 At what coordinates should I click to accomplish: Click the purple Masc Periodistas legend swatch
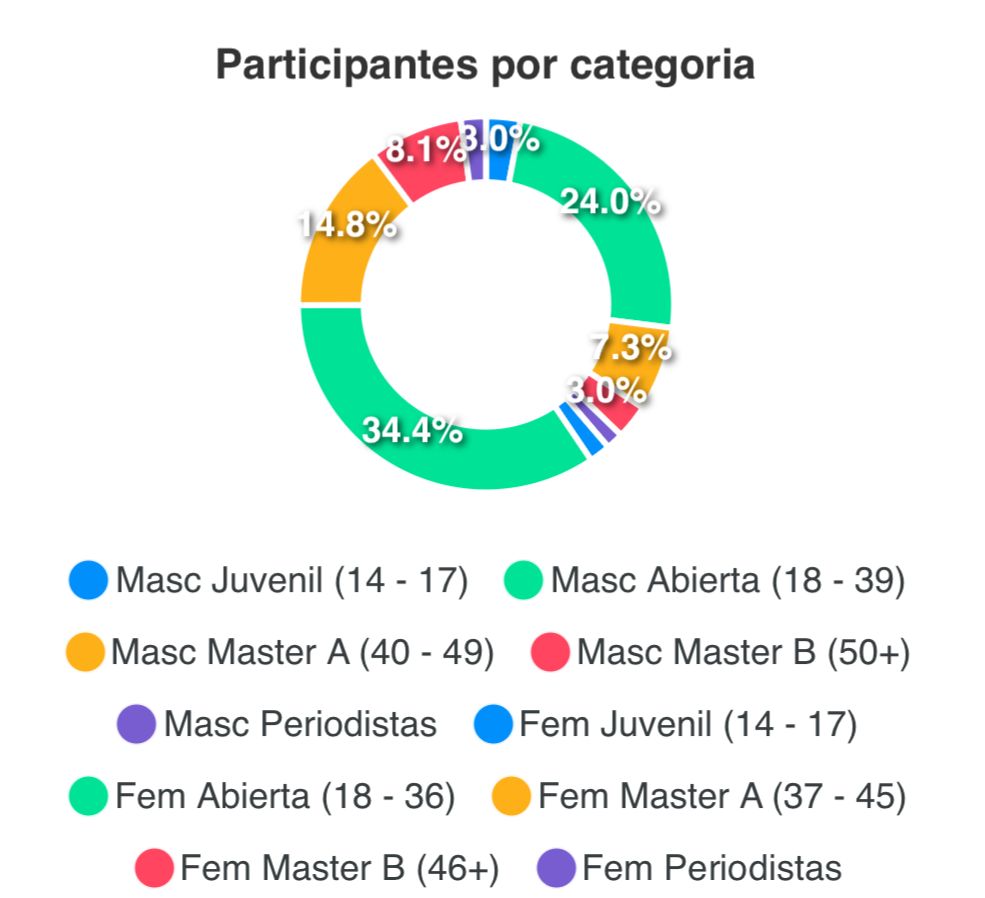136,724
